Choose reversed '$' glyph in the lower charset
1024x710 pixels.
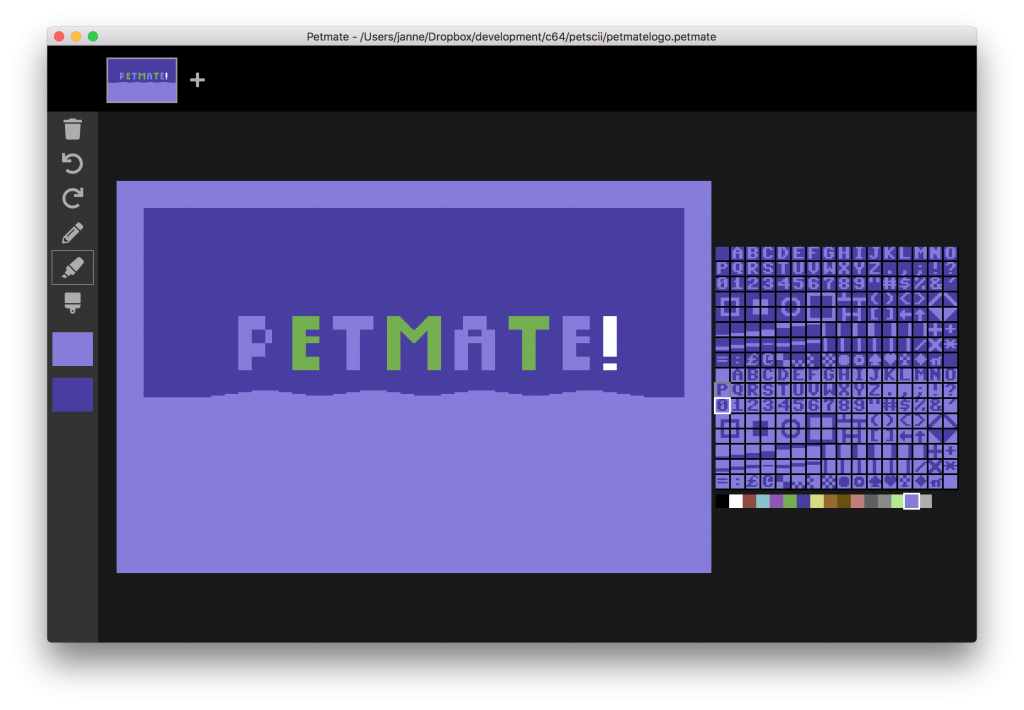pyautogui.click(x=904, y=406)
